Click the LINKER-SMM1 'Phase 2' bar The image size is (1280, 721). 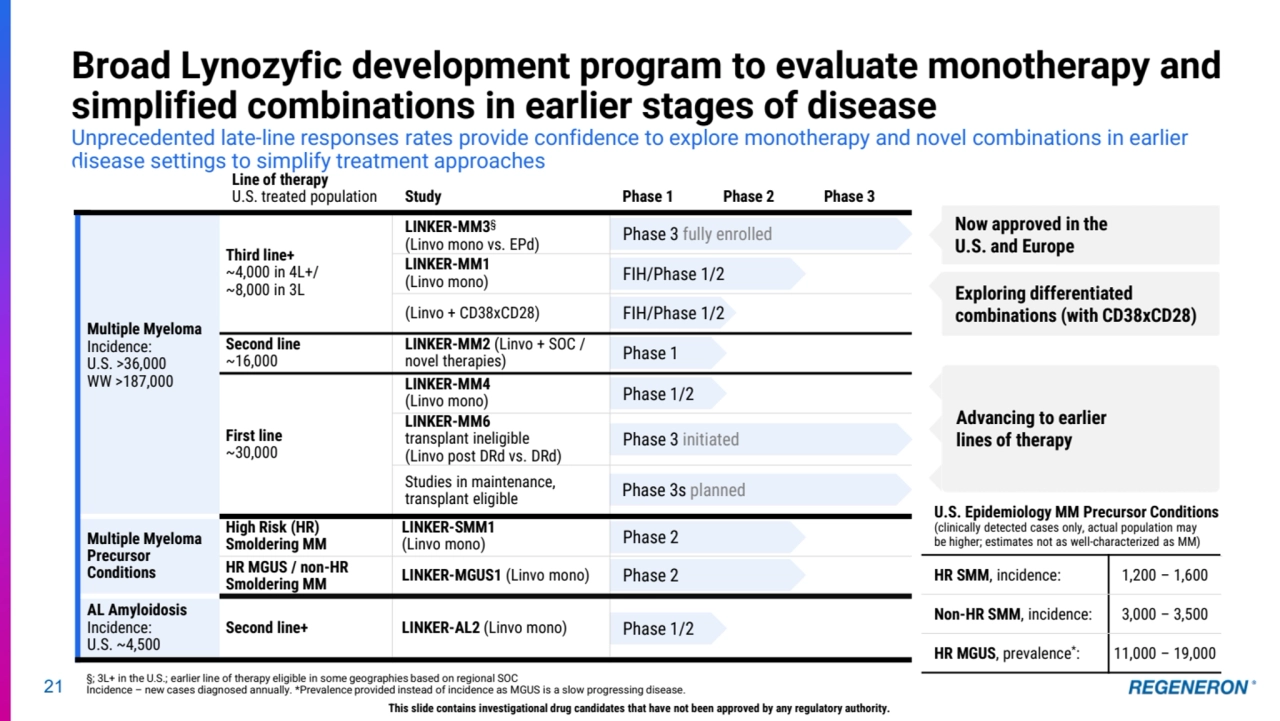[707, 537]
